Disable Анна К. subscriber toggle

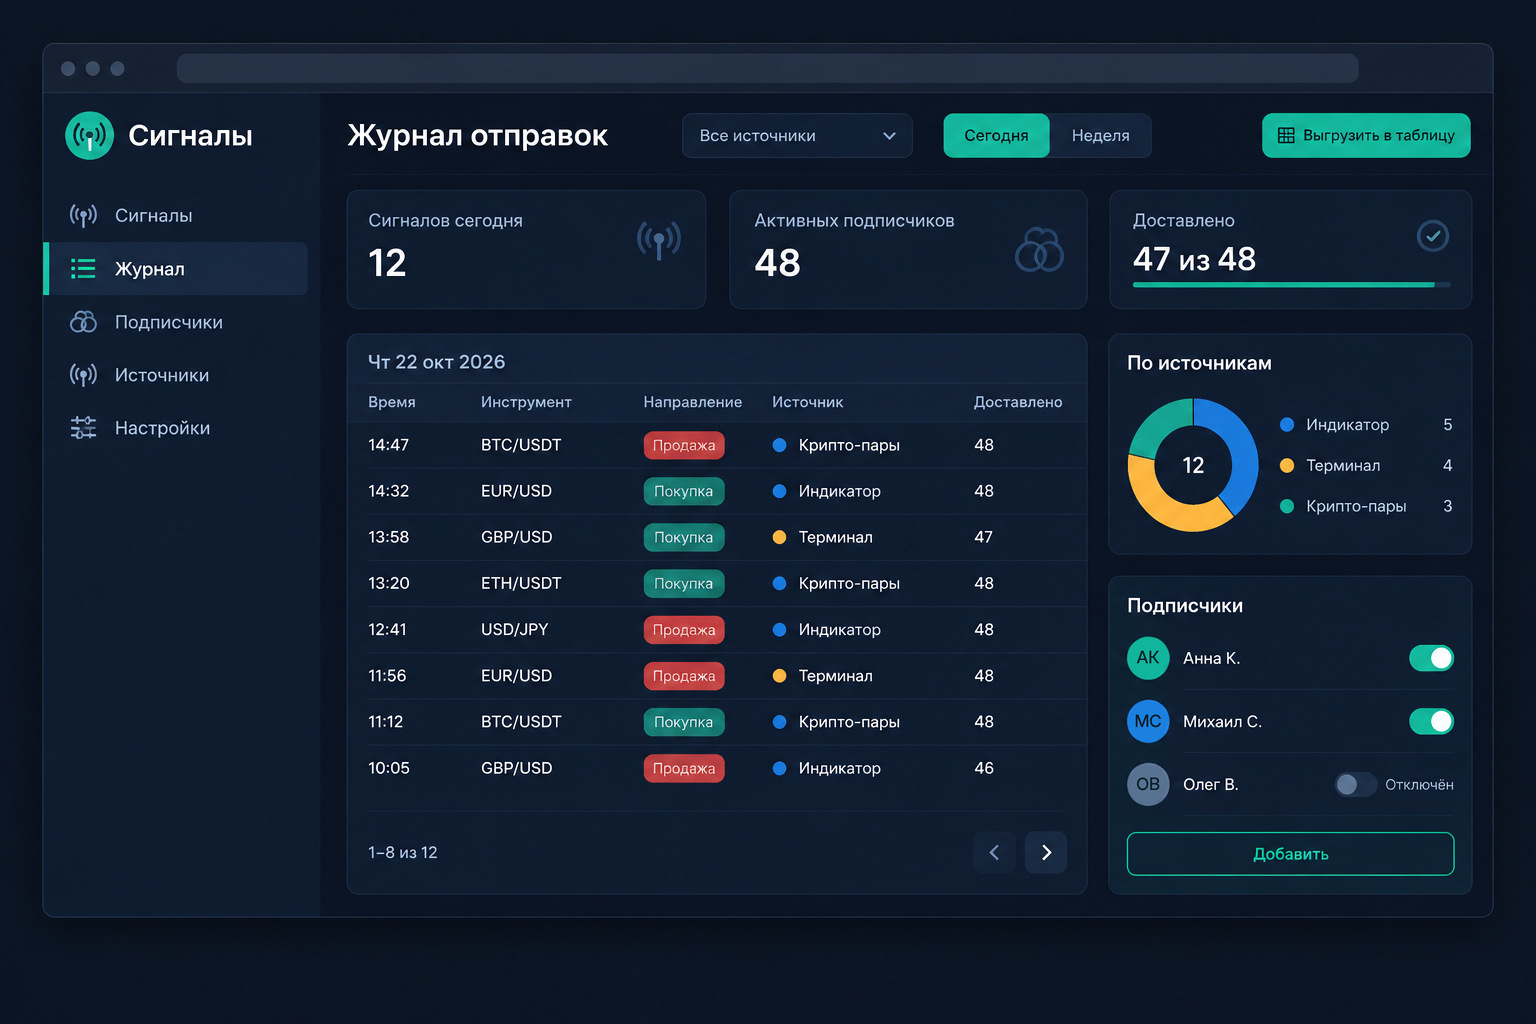1431,658
